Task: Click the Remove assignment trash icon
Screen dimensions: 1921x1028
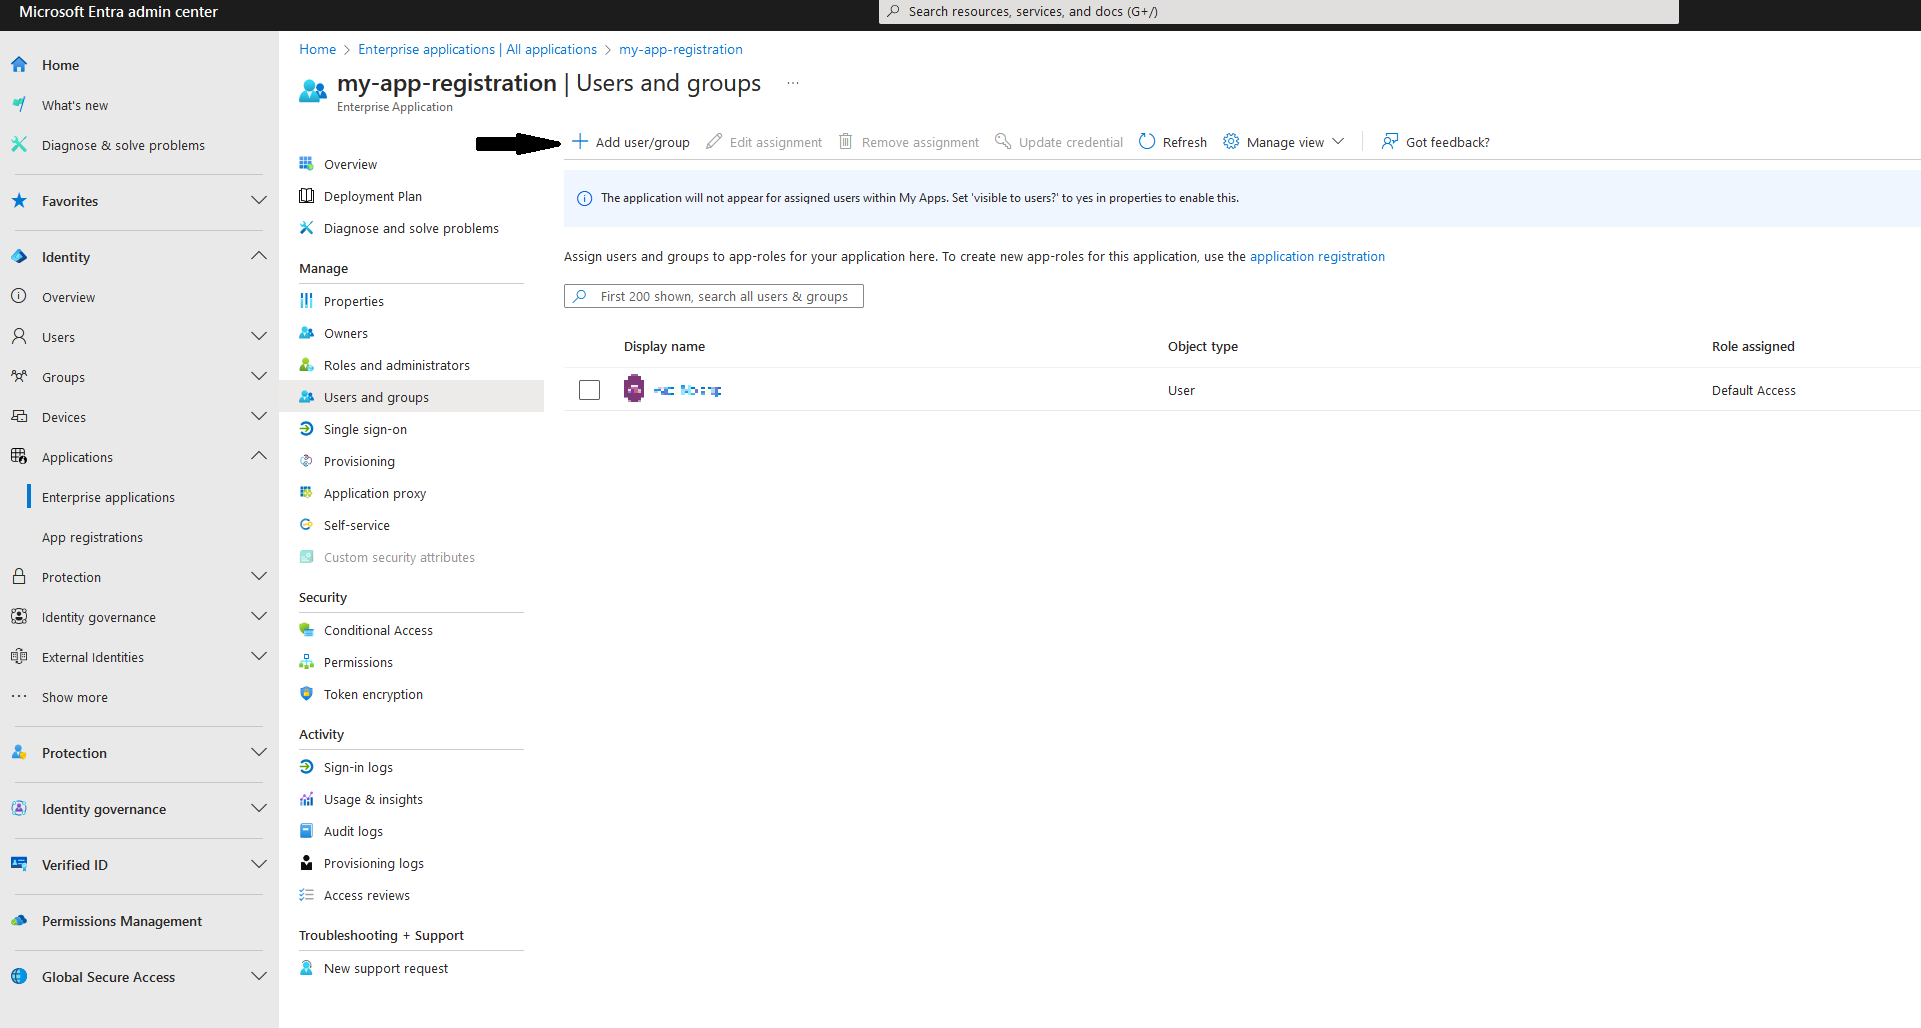Action: pyautogui.click(x=845, y=141)
